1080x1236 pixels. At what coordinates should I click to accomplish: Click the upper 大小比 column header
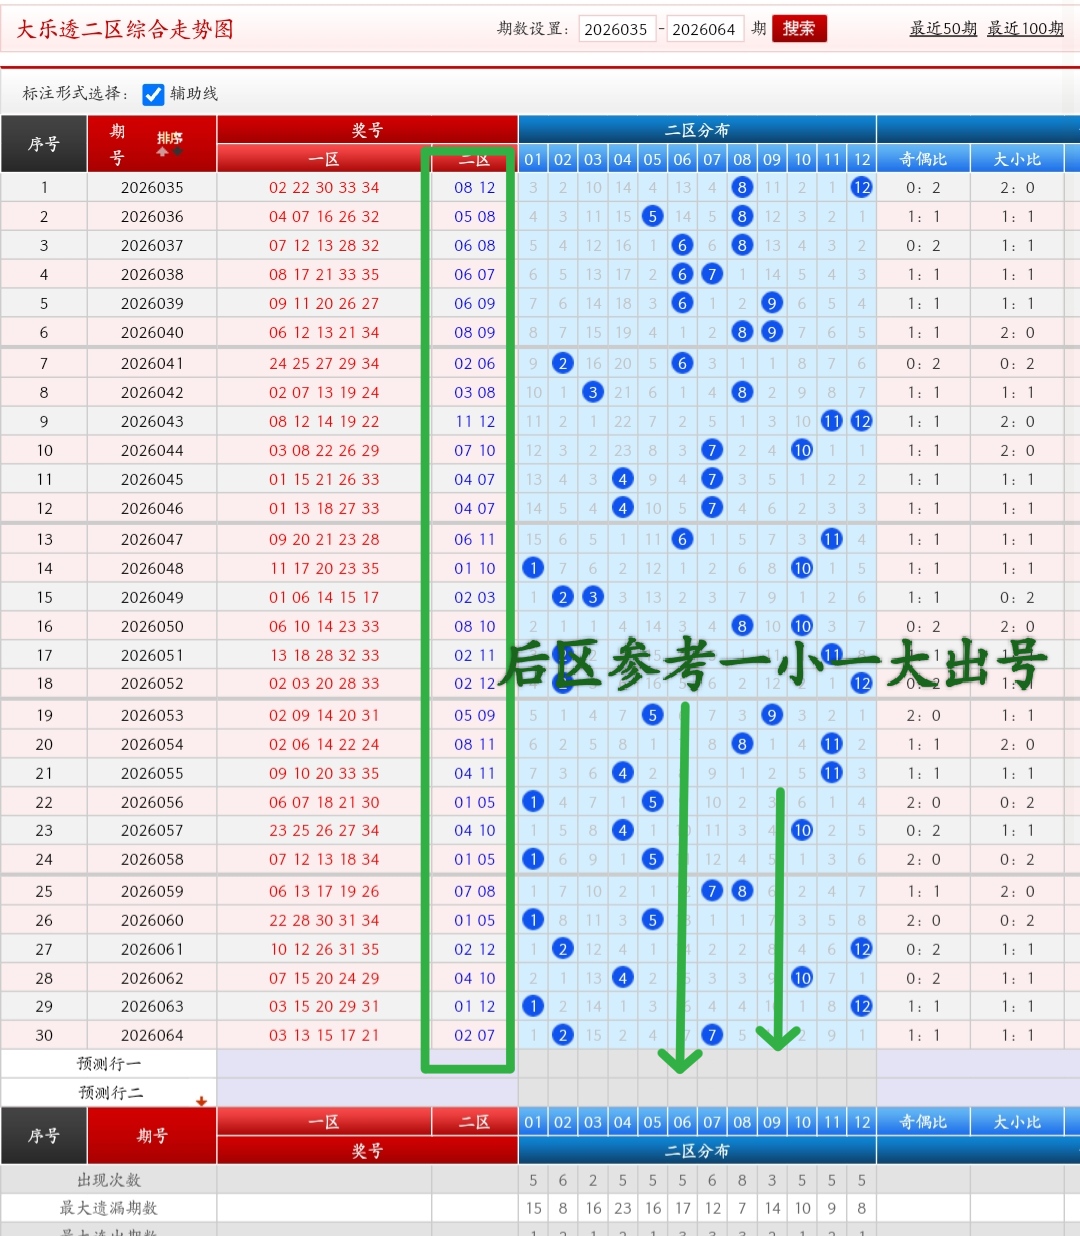(1017, 159)
